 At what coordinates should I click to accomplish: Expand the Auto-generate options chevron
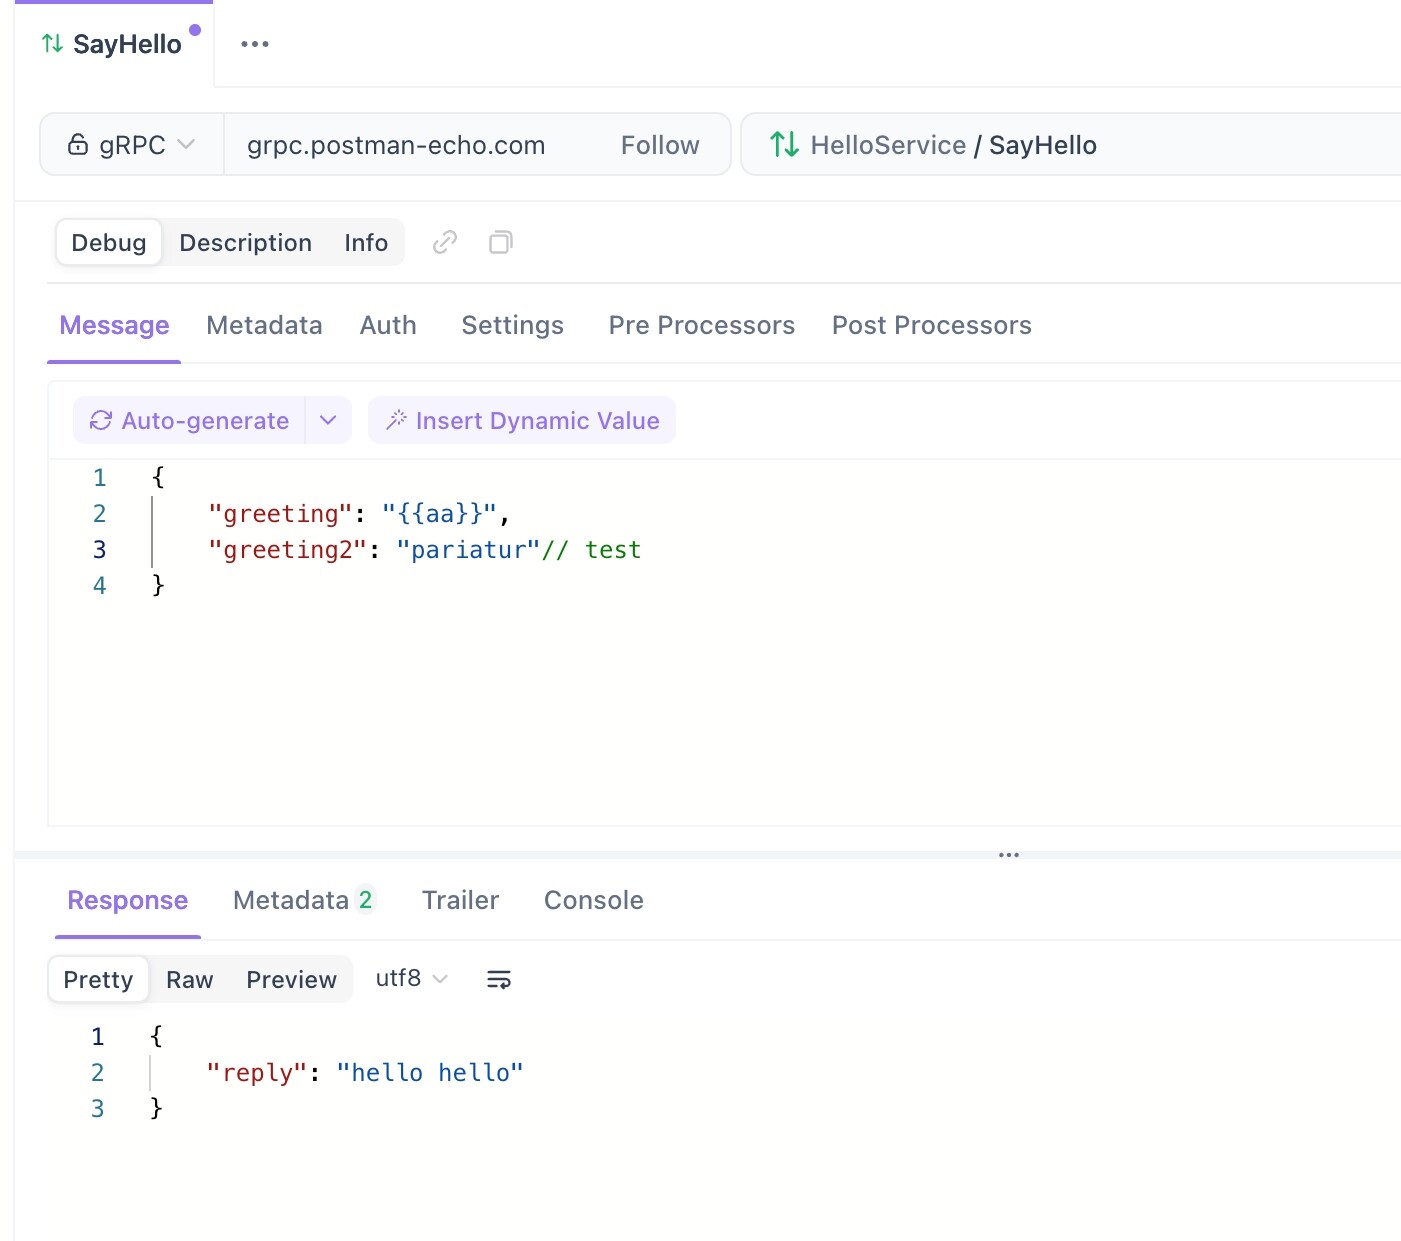pos(328,420)
